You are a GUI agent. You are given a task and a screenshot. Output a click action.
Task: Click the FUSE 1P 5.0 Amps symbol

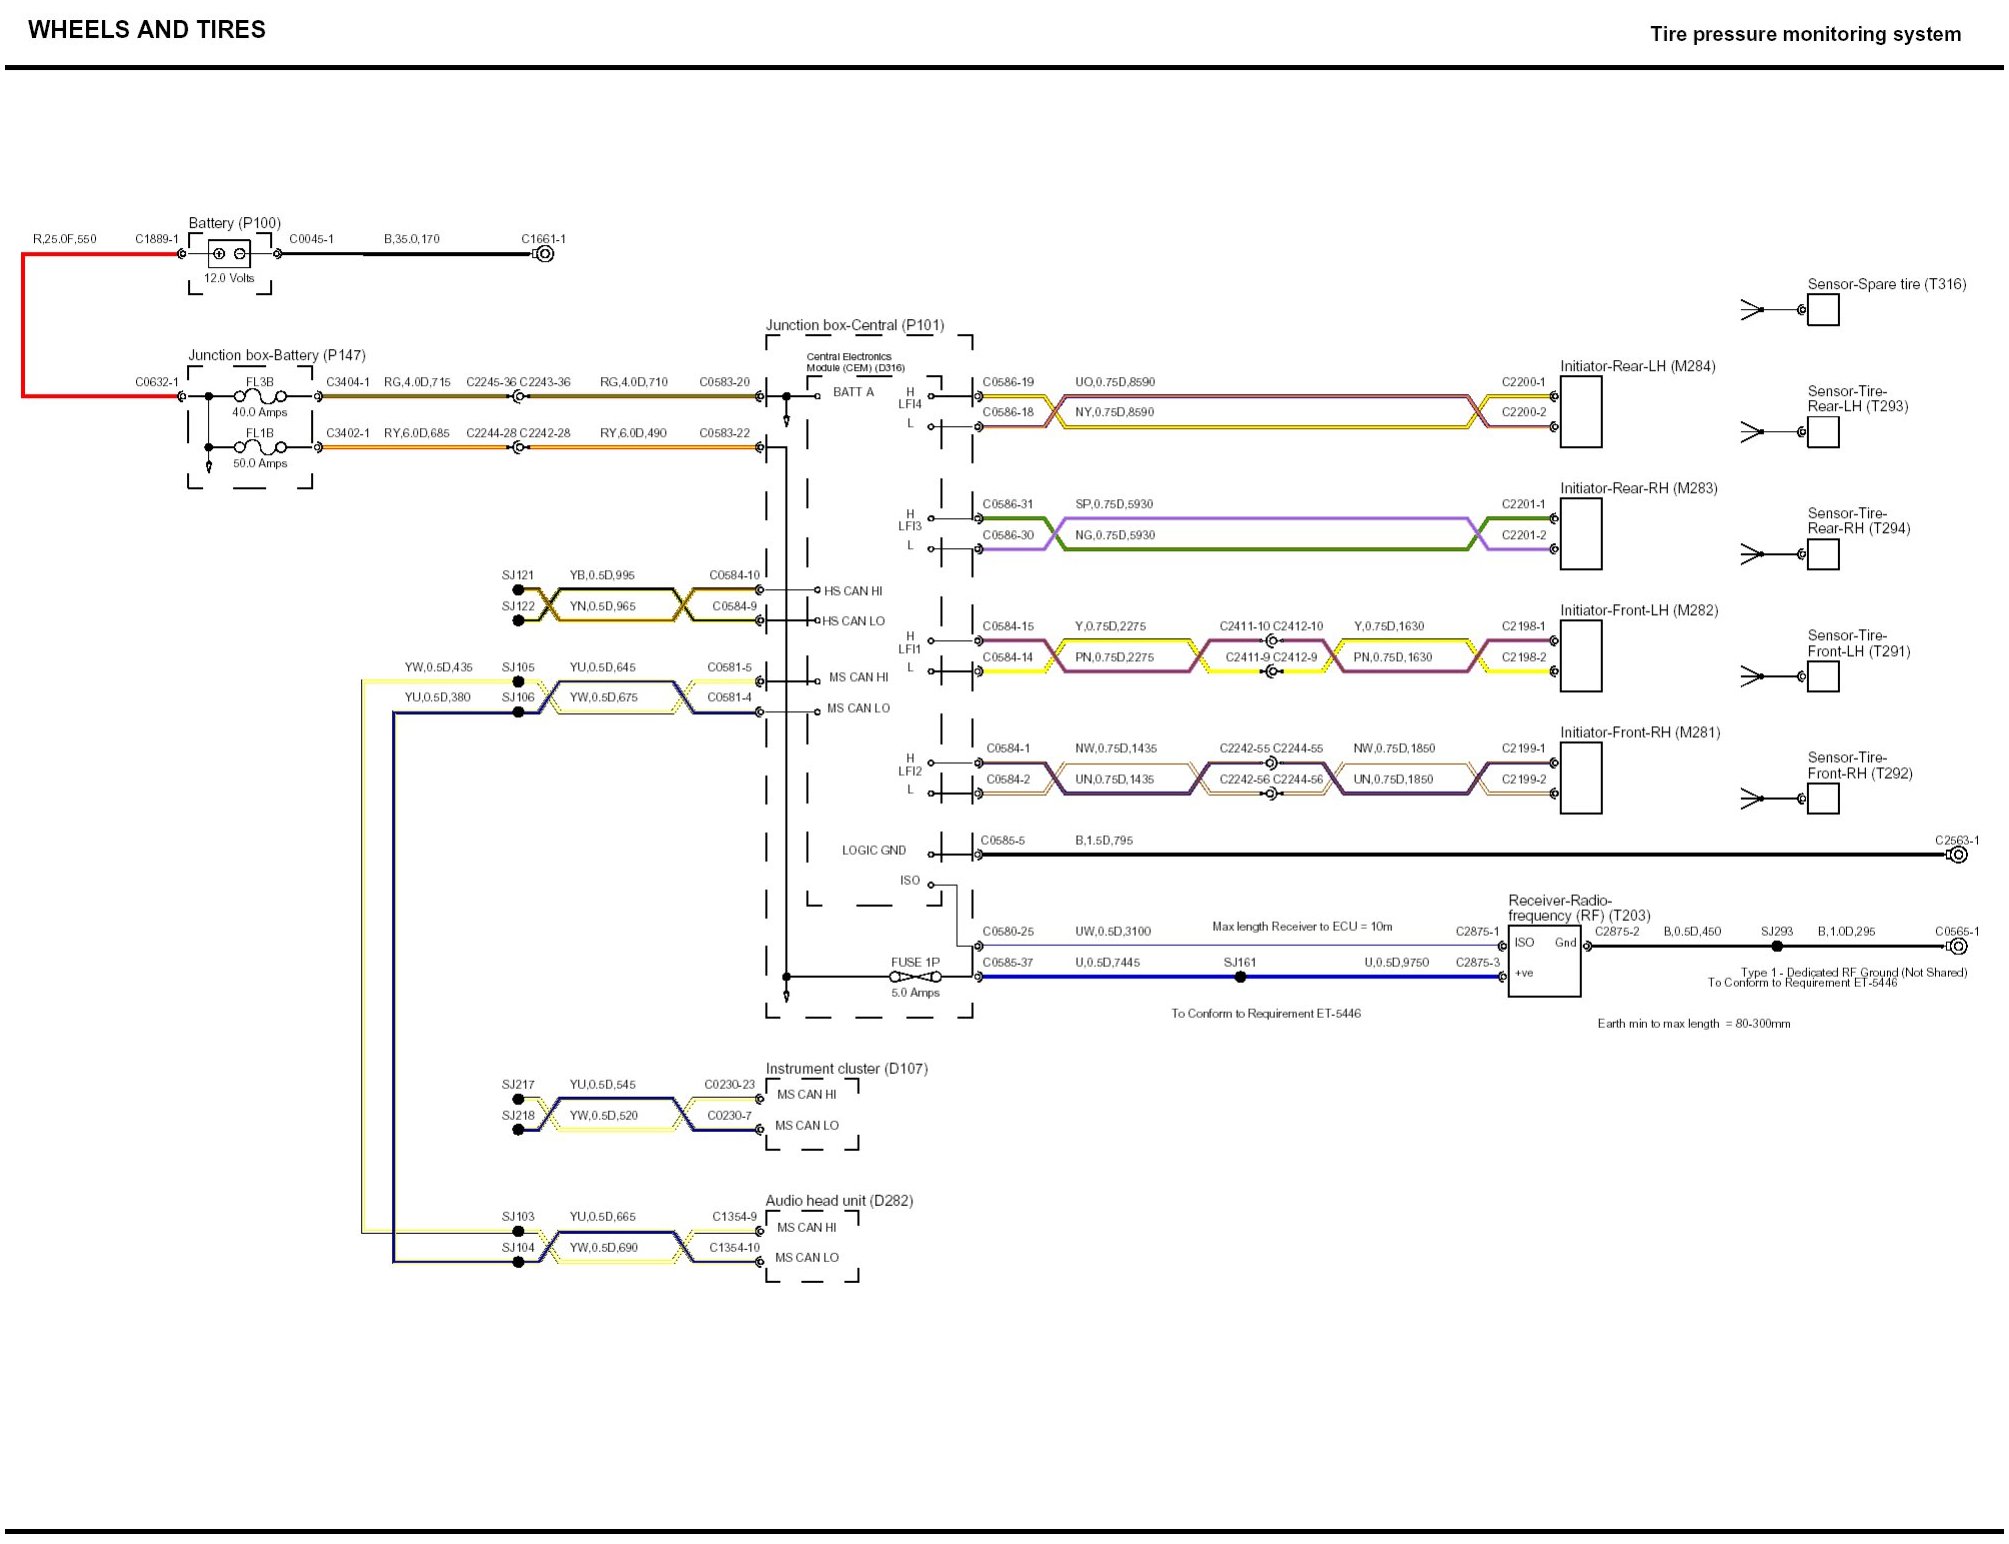coord(915,977)
